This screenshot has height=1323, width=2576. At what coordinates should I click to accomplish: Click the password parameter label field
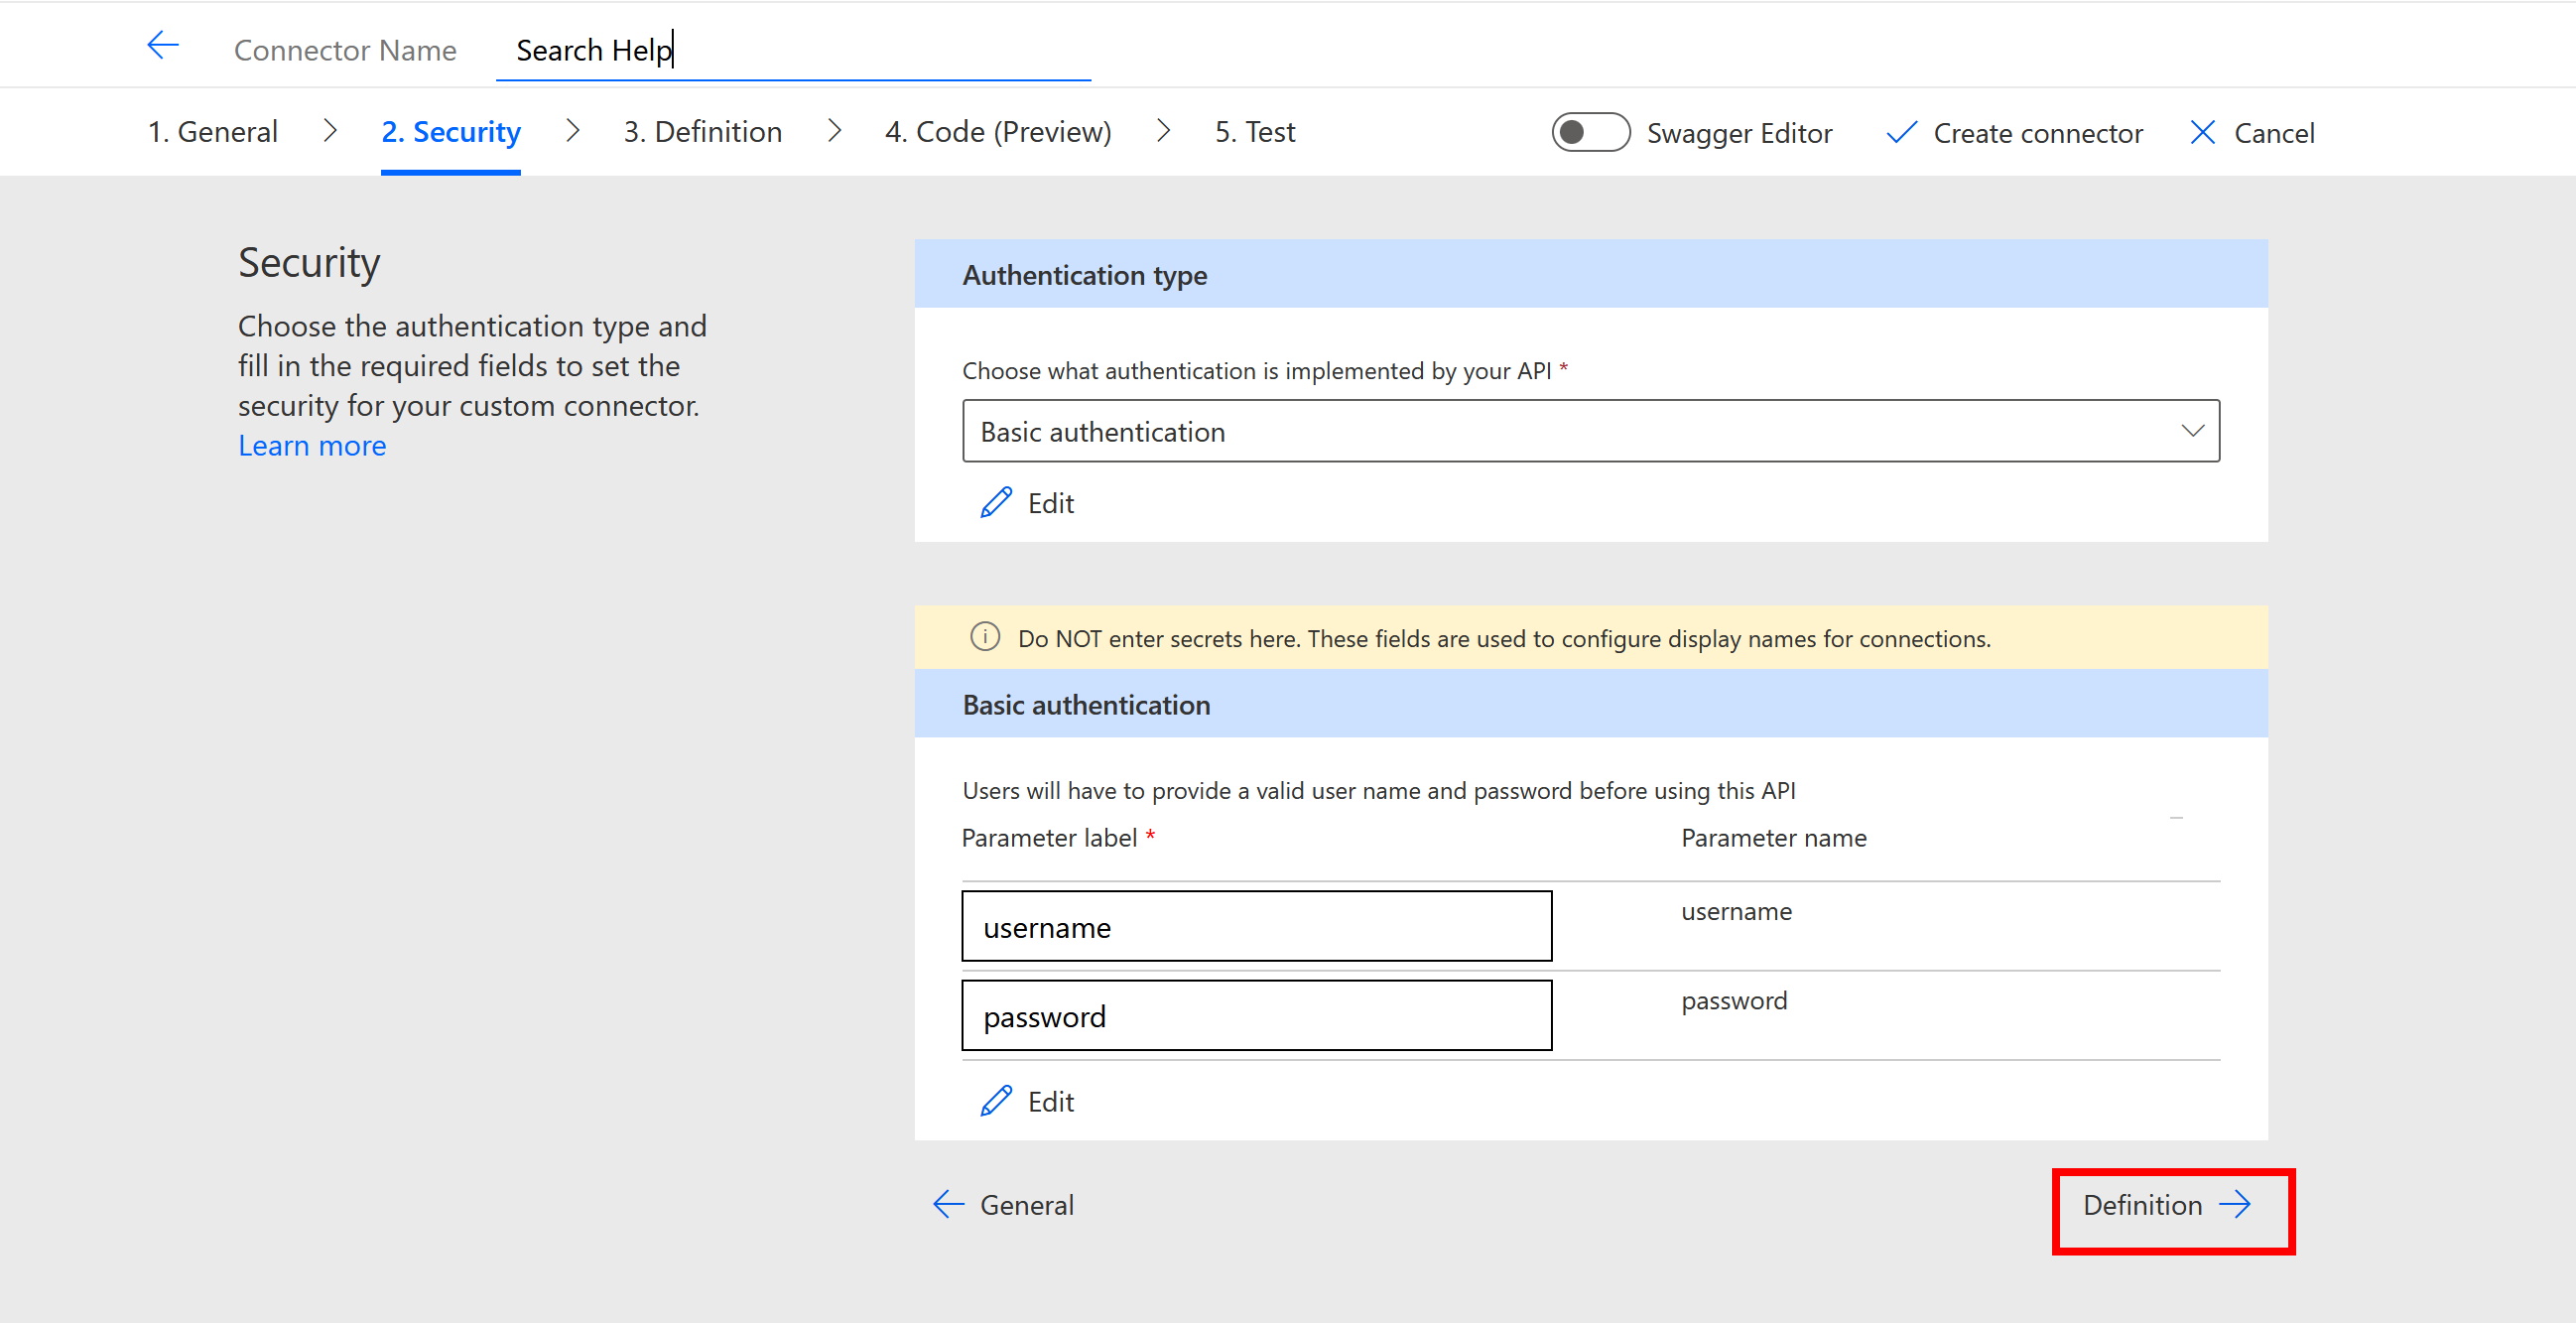pos(1256,1016)
